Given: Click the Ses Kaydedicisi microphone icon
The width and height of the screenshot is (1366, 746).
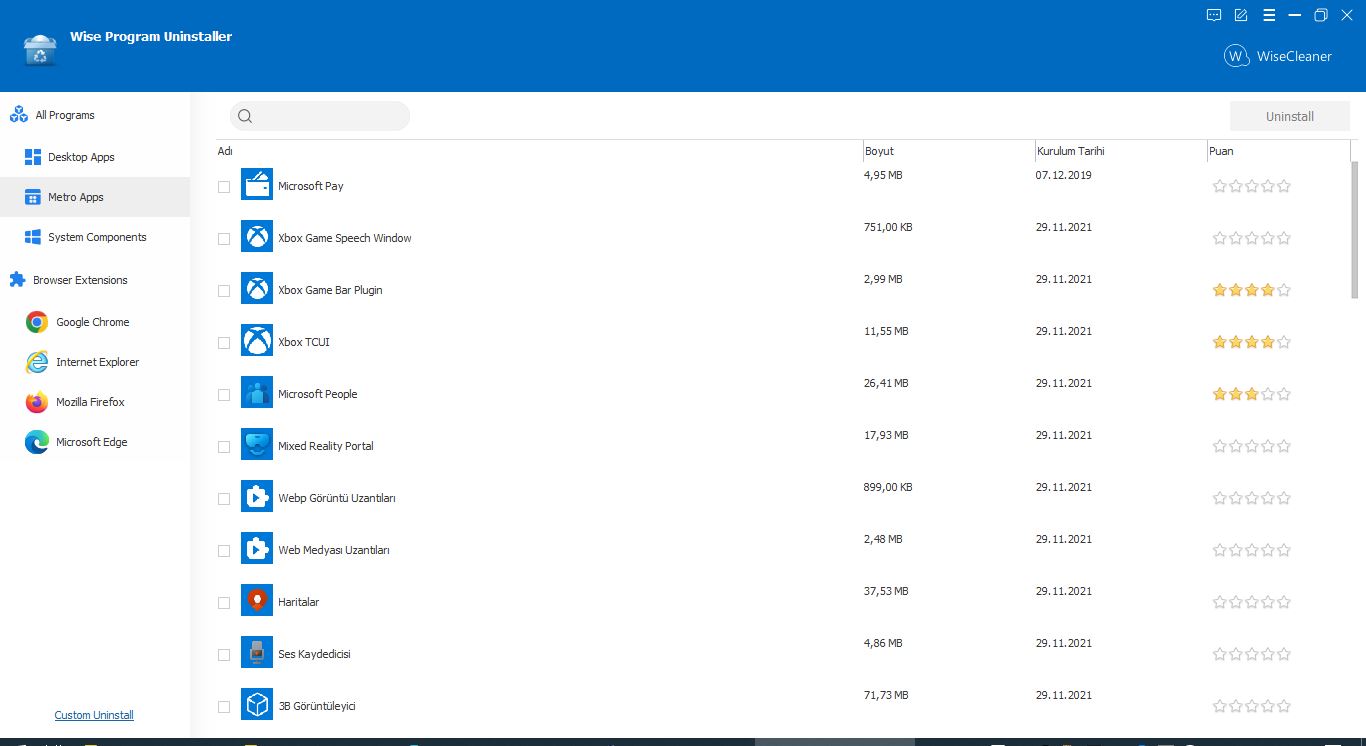Looking at the screenshot, I should tap(257, 654).
